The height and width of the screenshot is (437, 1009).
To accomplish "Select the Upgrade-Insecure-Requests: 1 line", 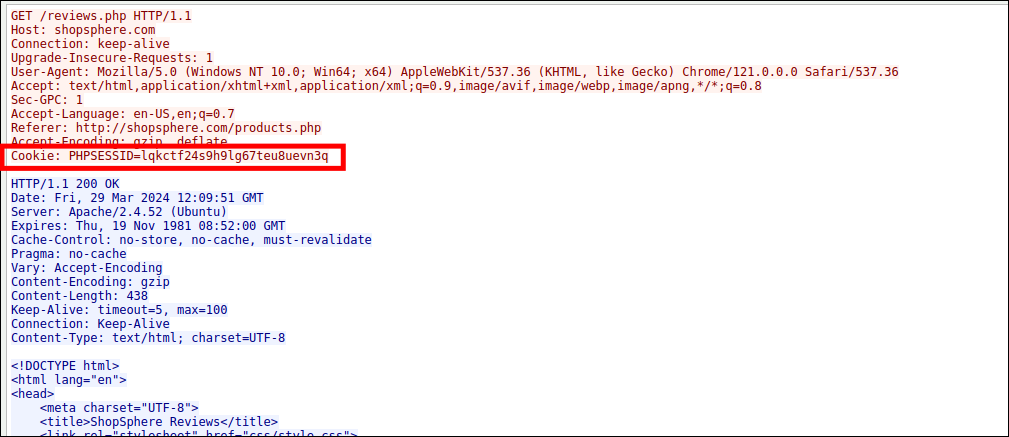I will [x=112, y=58].
